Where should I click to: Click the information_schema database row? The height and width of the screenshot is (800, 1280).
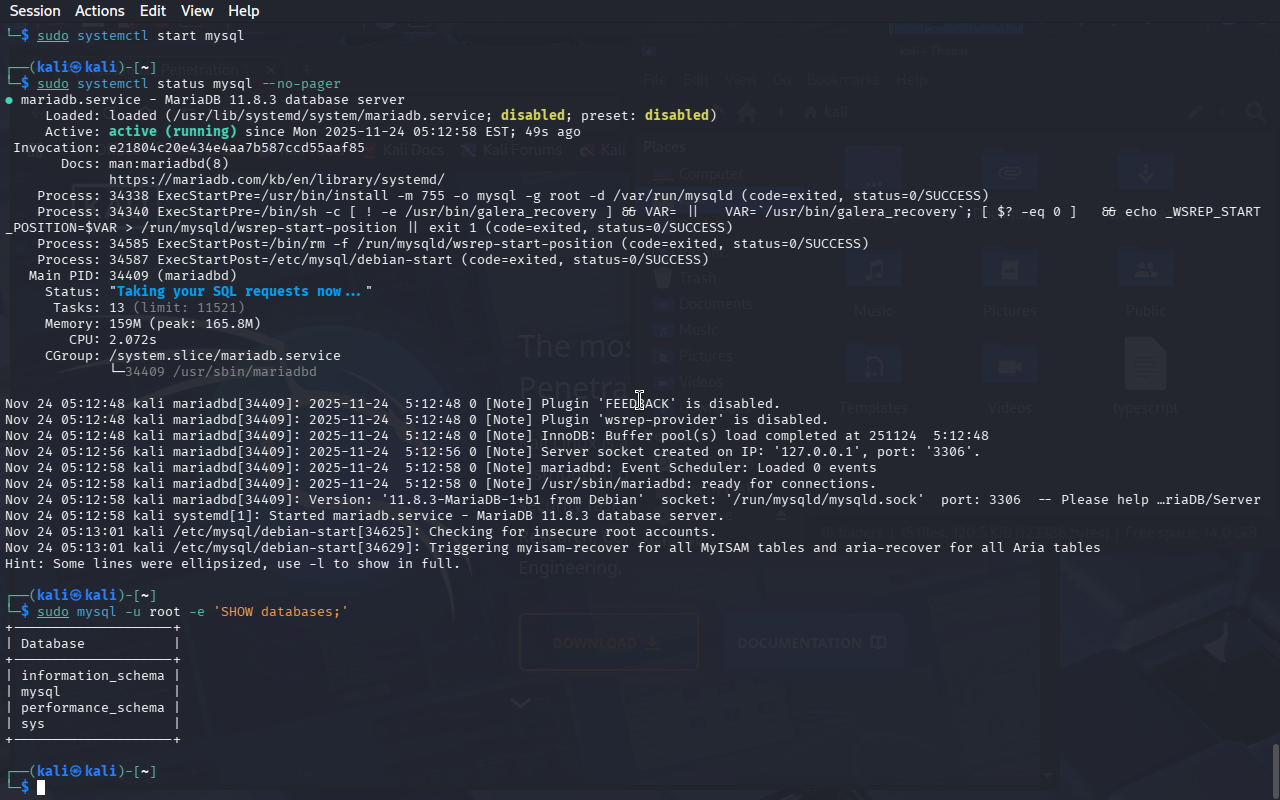tap(92, 675)
